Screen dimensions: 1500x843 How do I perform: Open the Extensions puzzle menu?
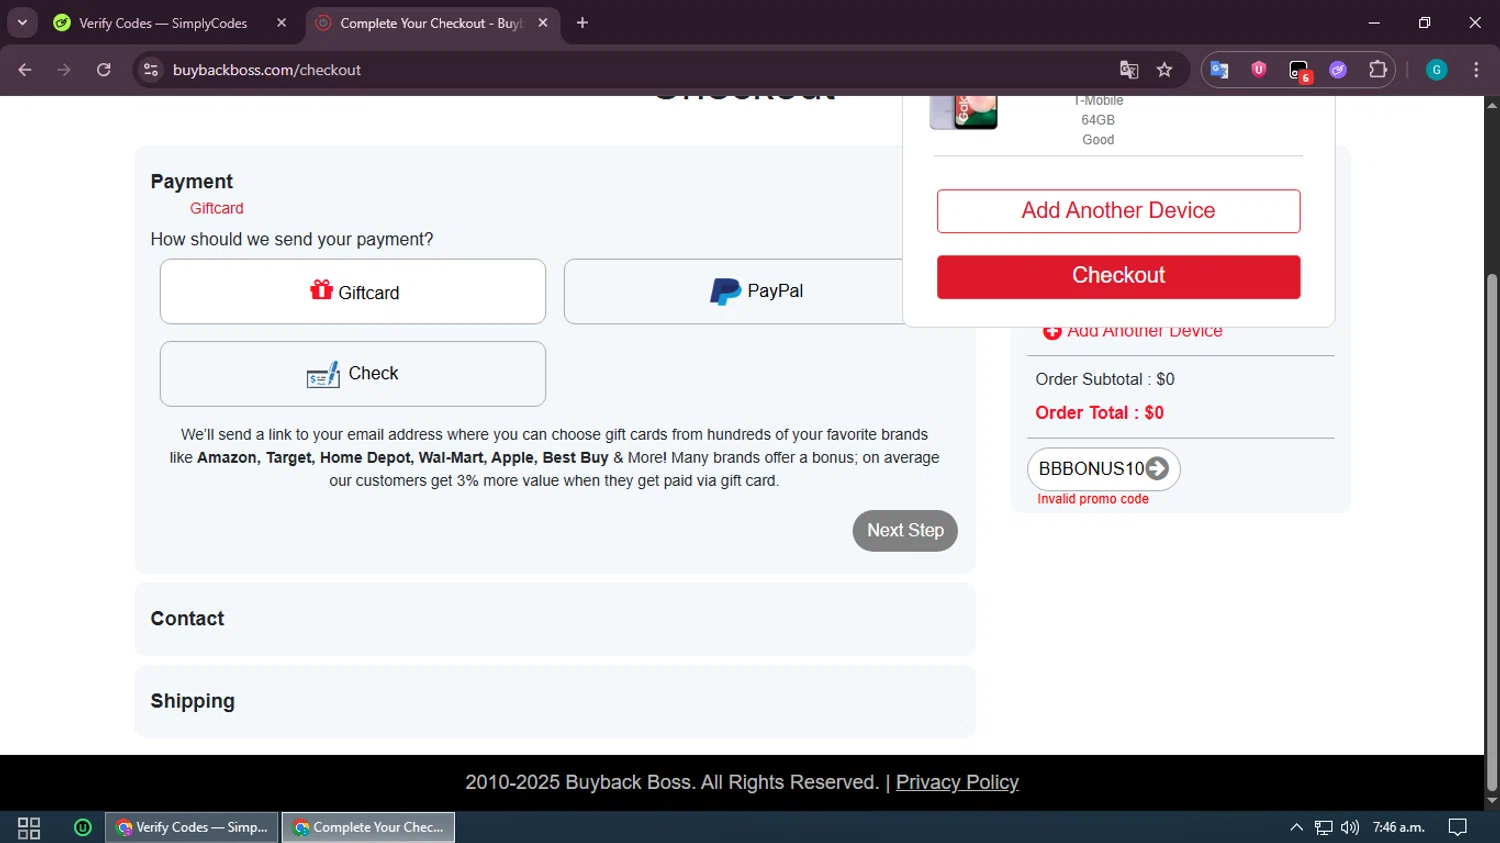point(1378,70)
